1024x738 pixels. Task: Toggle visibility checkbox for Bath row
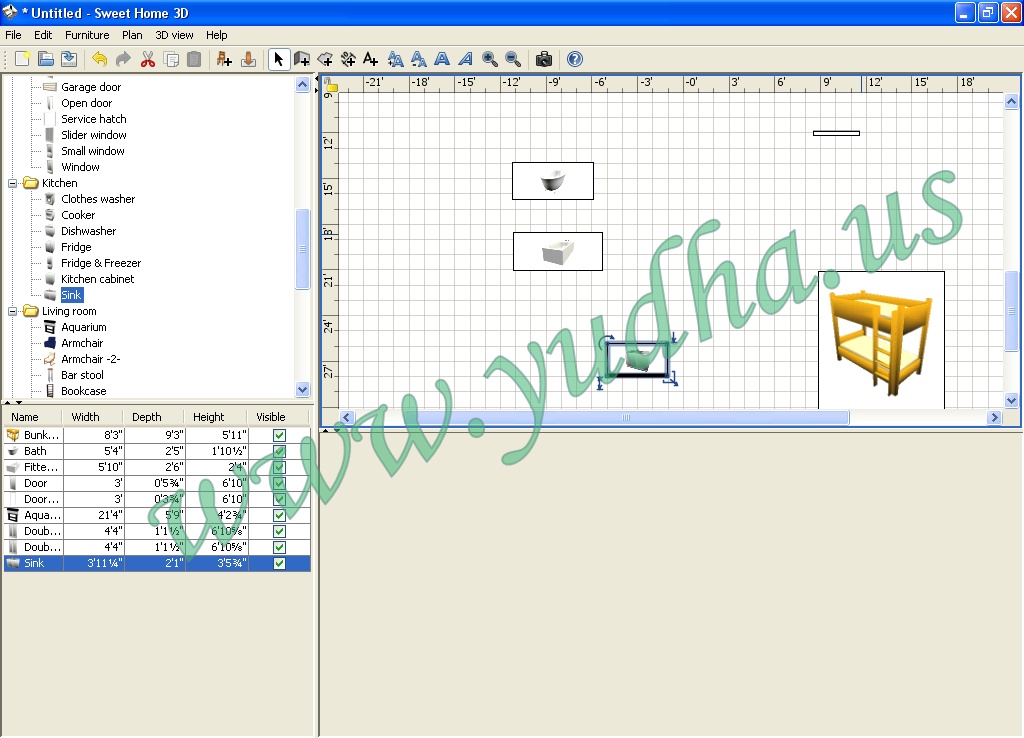point(280,451)
